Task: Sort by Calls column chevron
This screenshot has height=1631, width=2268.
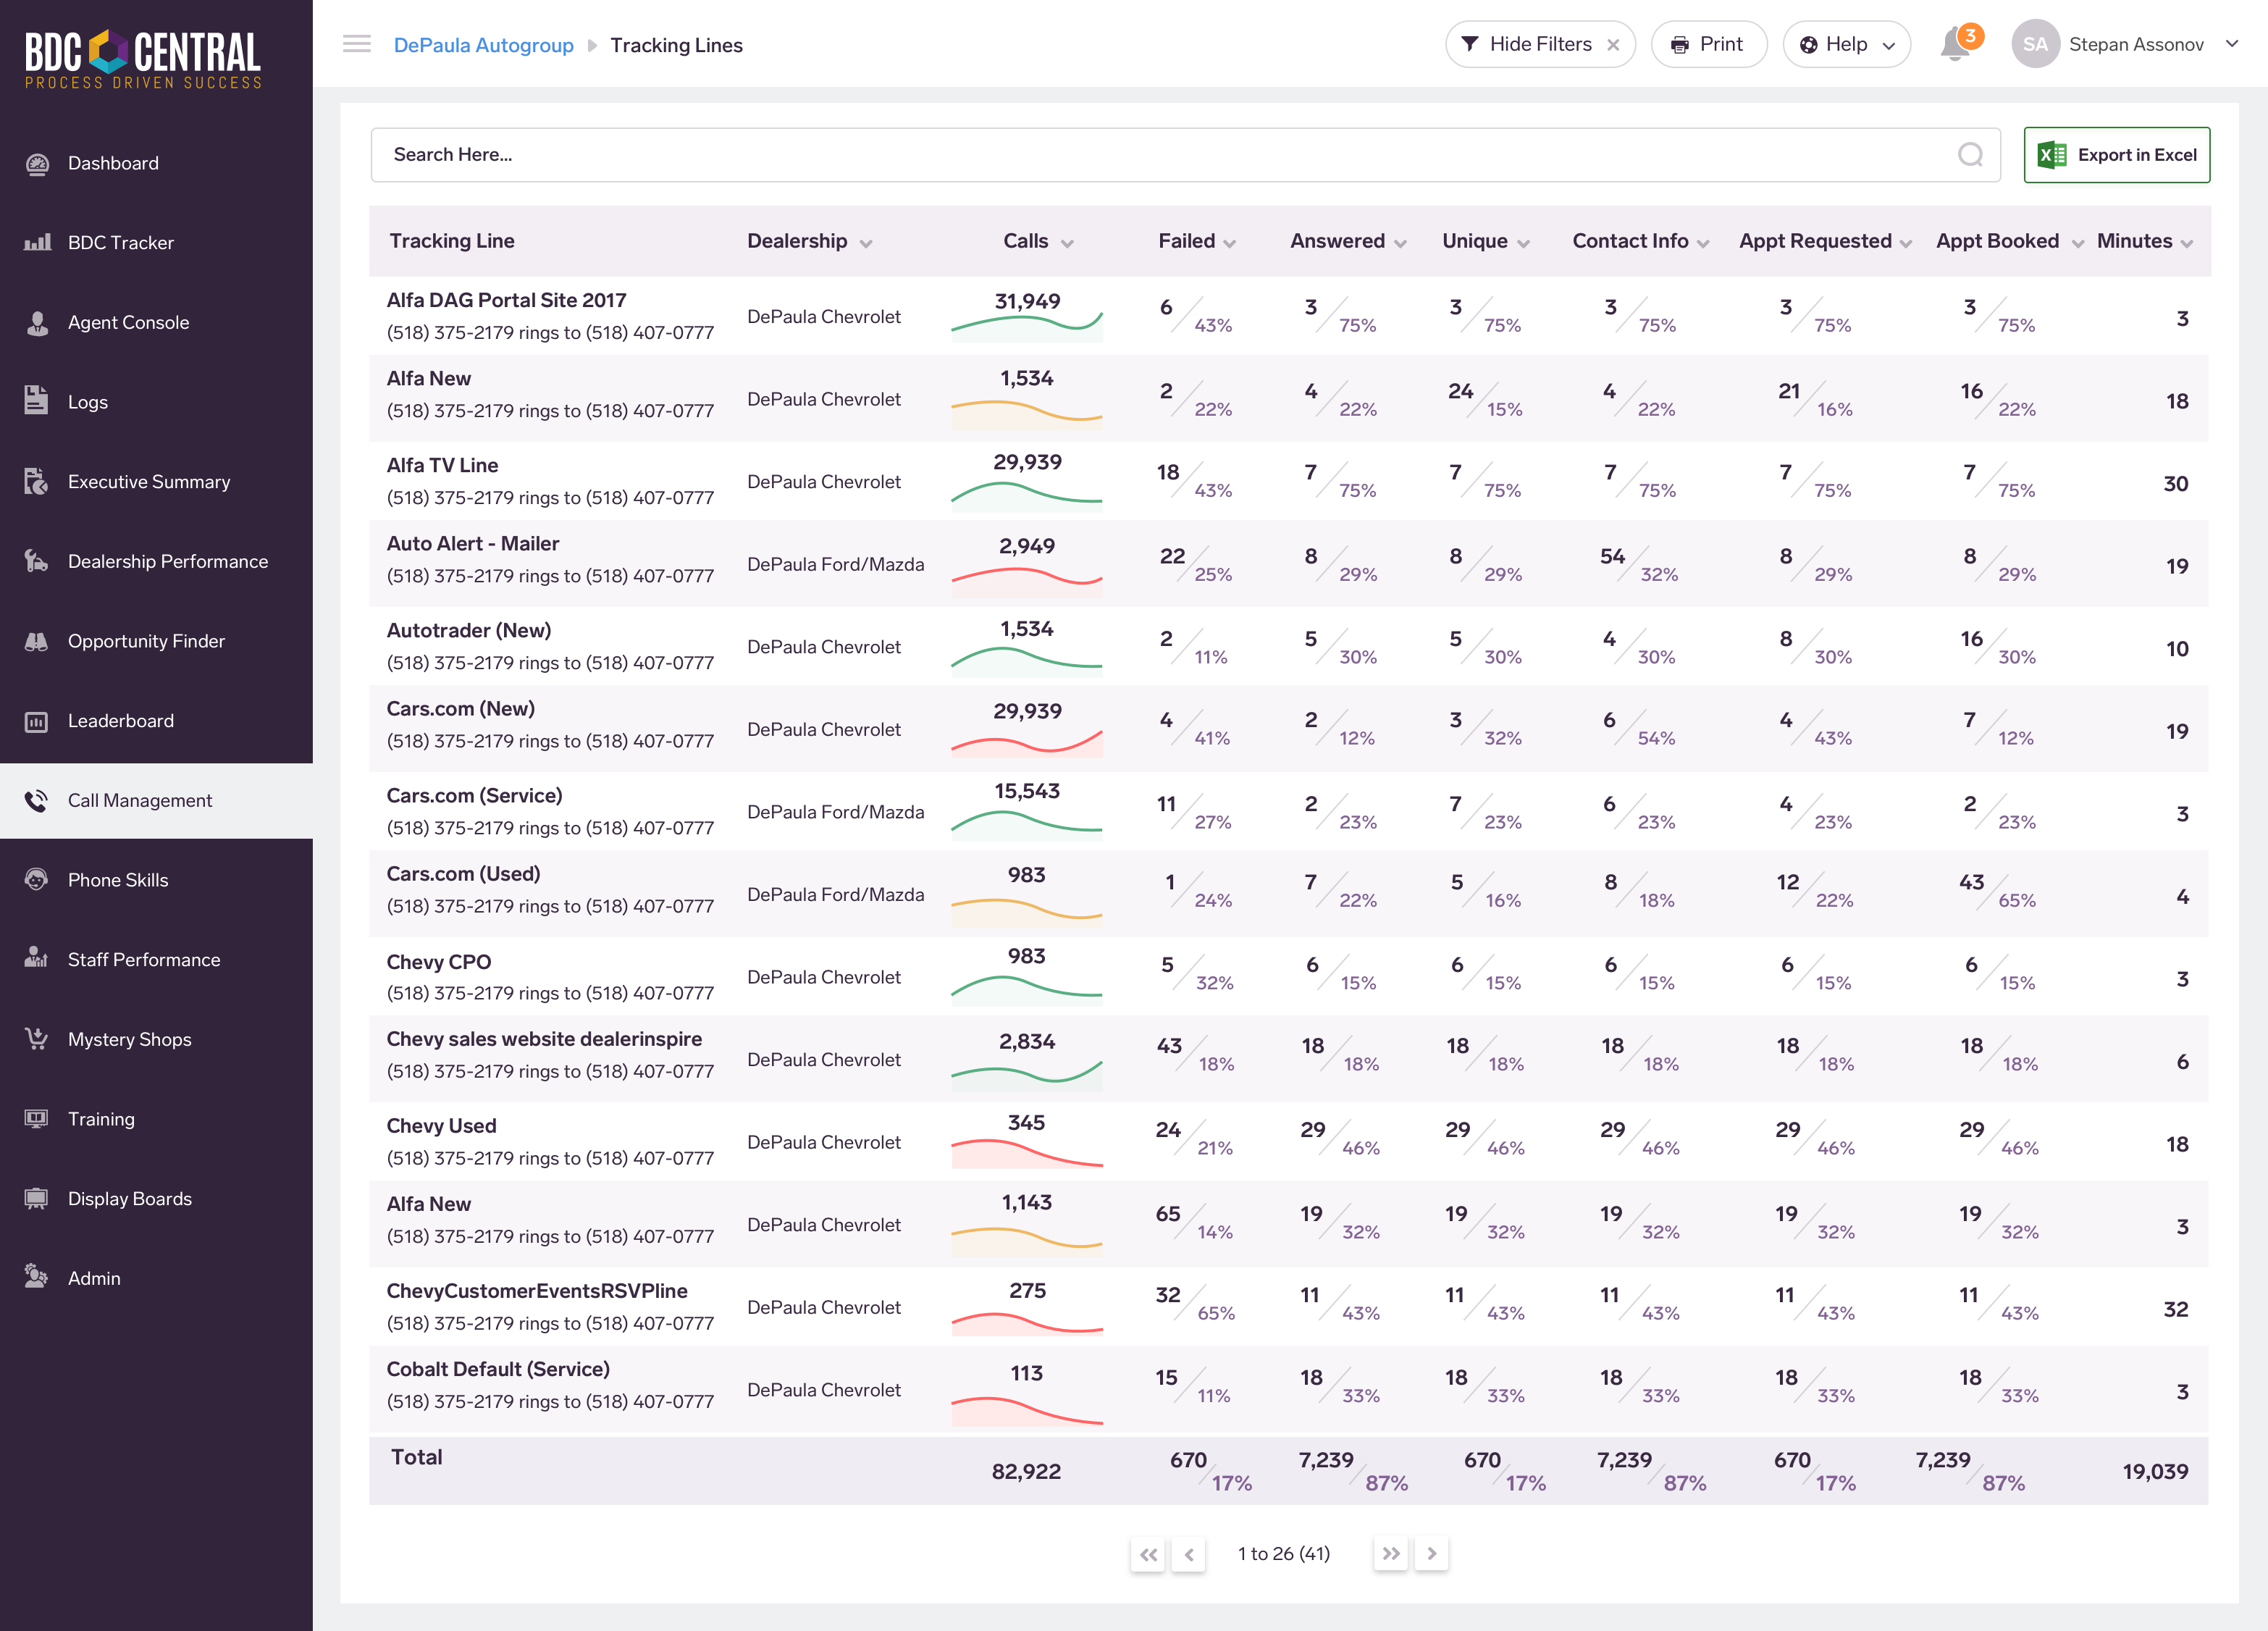Action: pos(1067,243)
